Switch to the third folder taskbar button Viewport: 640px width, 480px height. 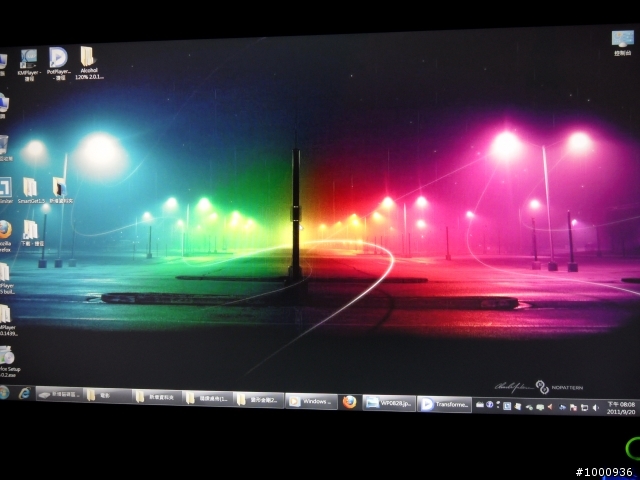(x=157, y=397)
